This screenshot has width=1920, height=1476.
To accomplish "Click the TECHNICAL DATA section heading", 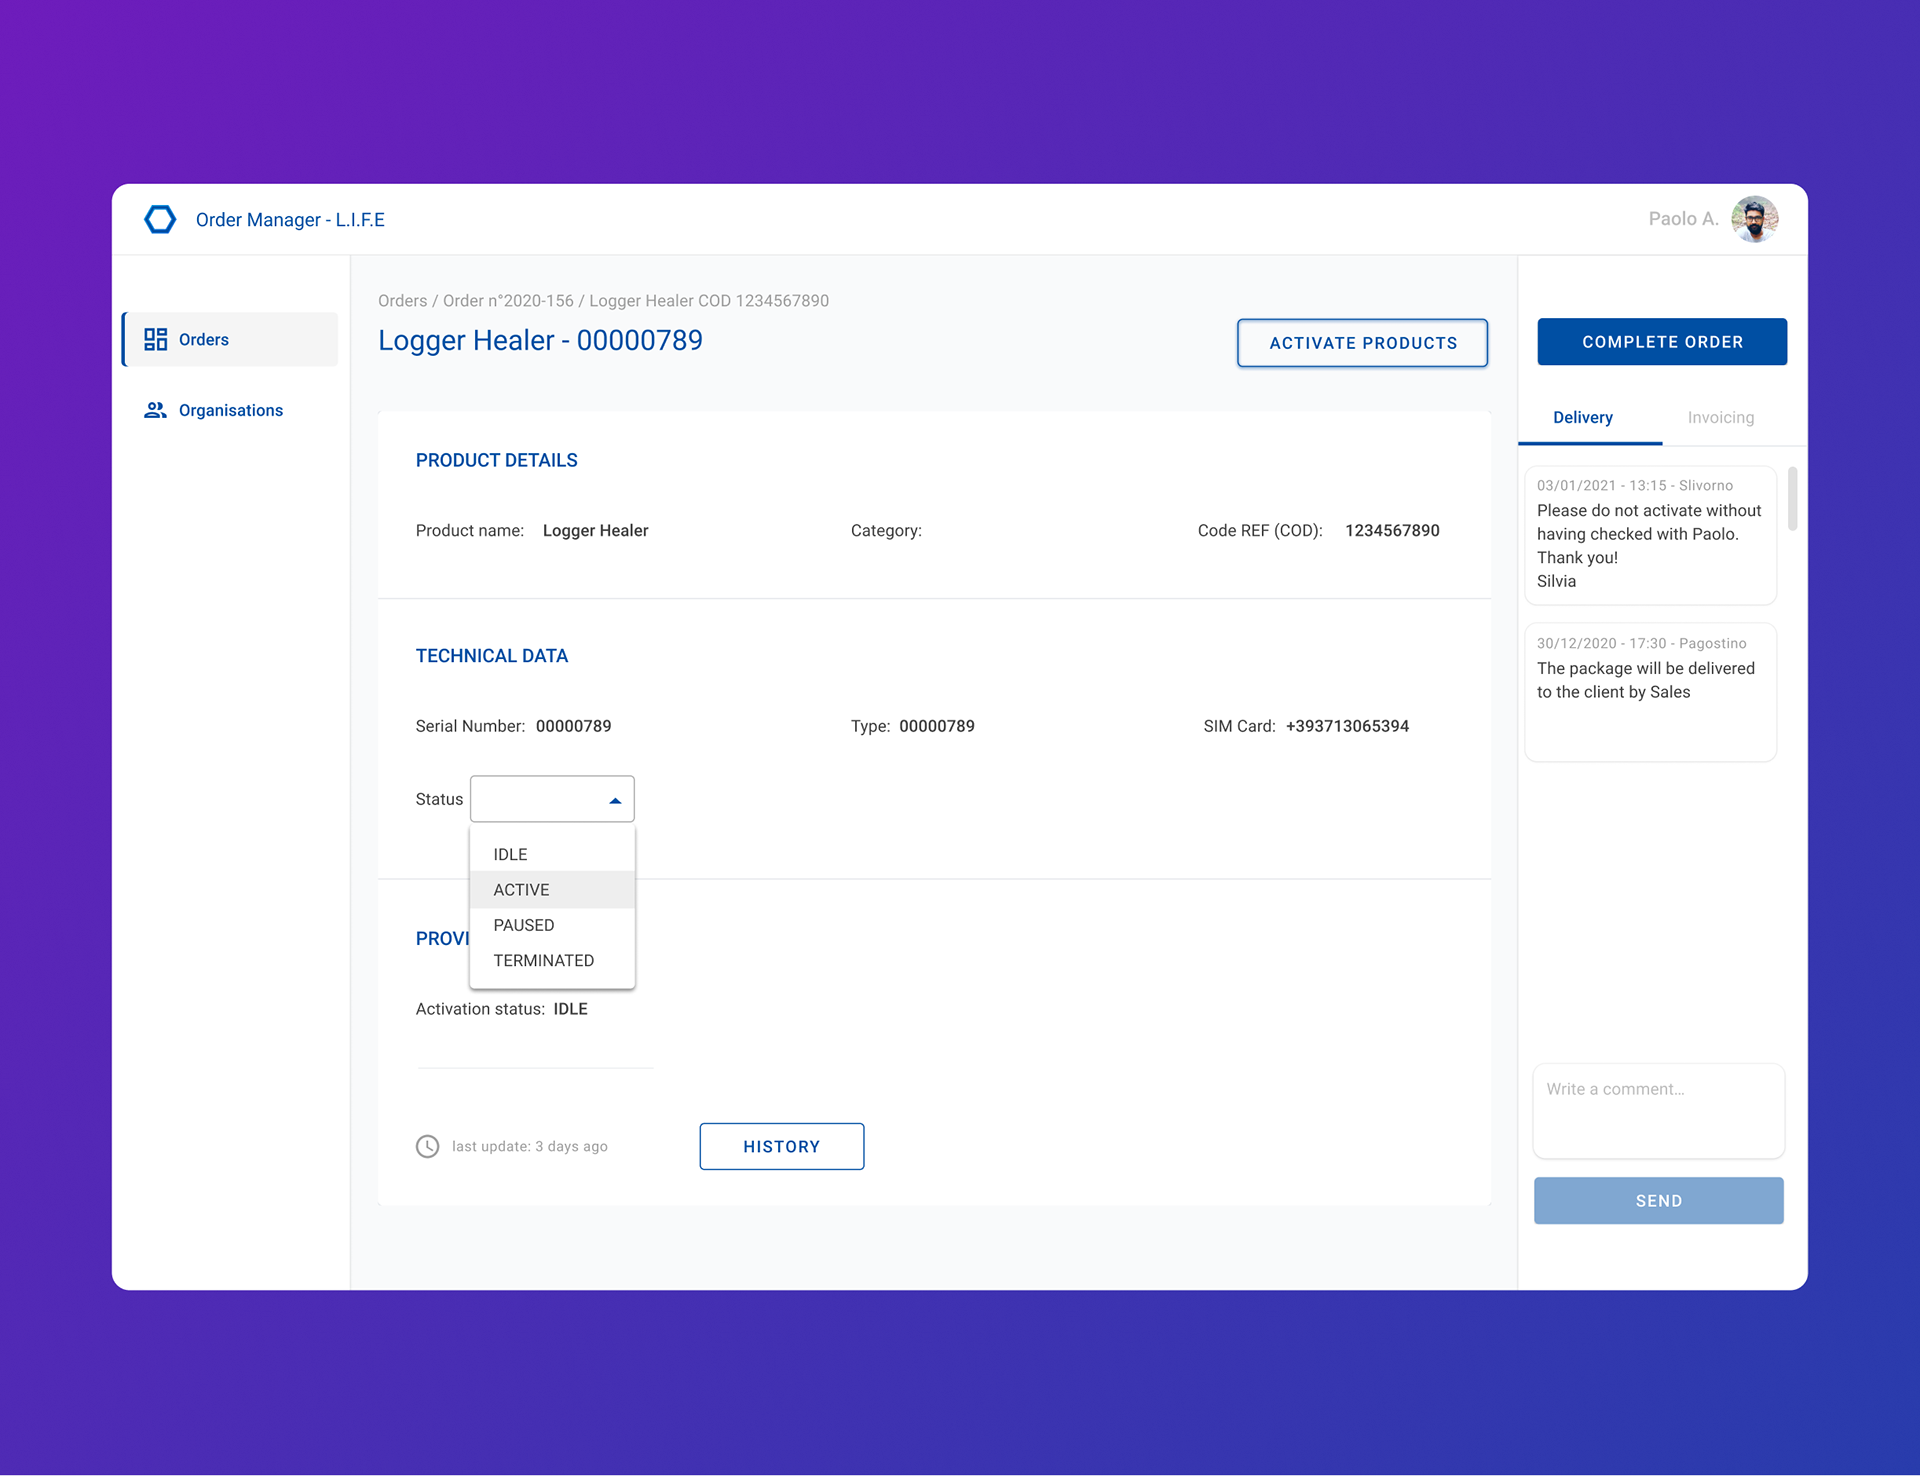I will [x=491, y=656].
